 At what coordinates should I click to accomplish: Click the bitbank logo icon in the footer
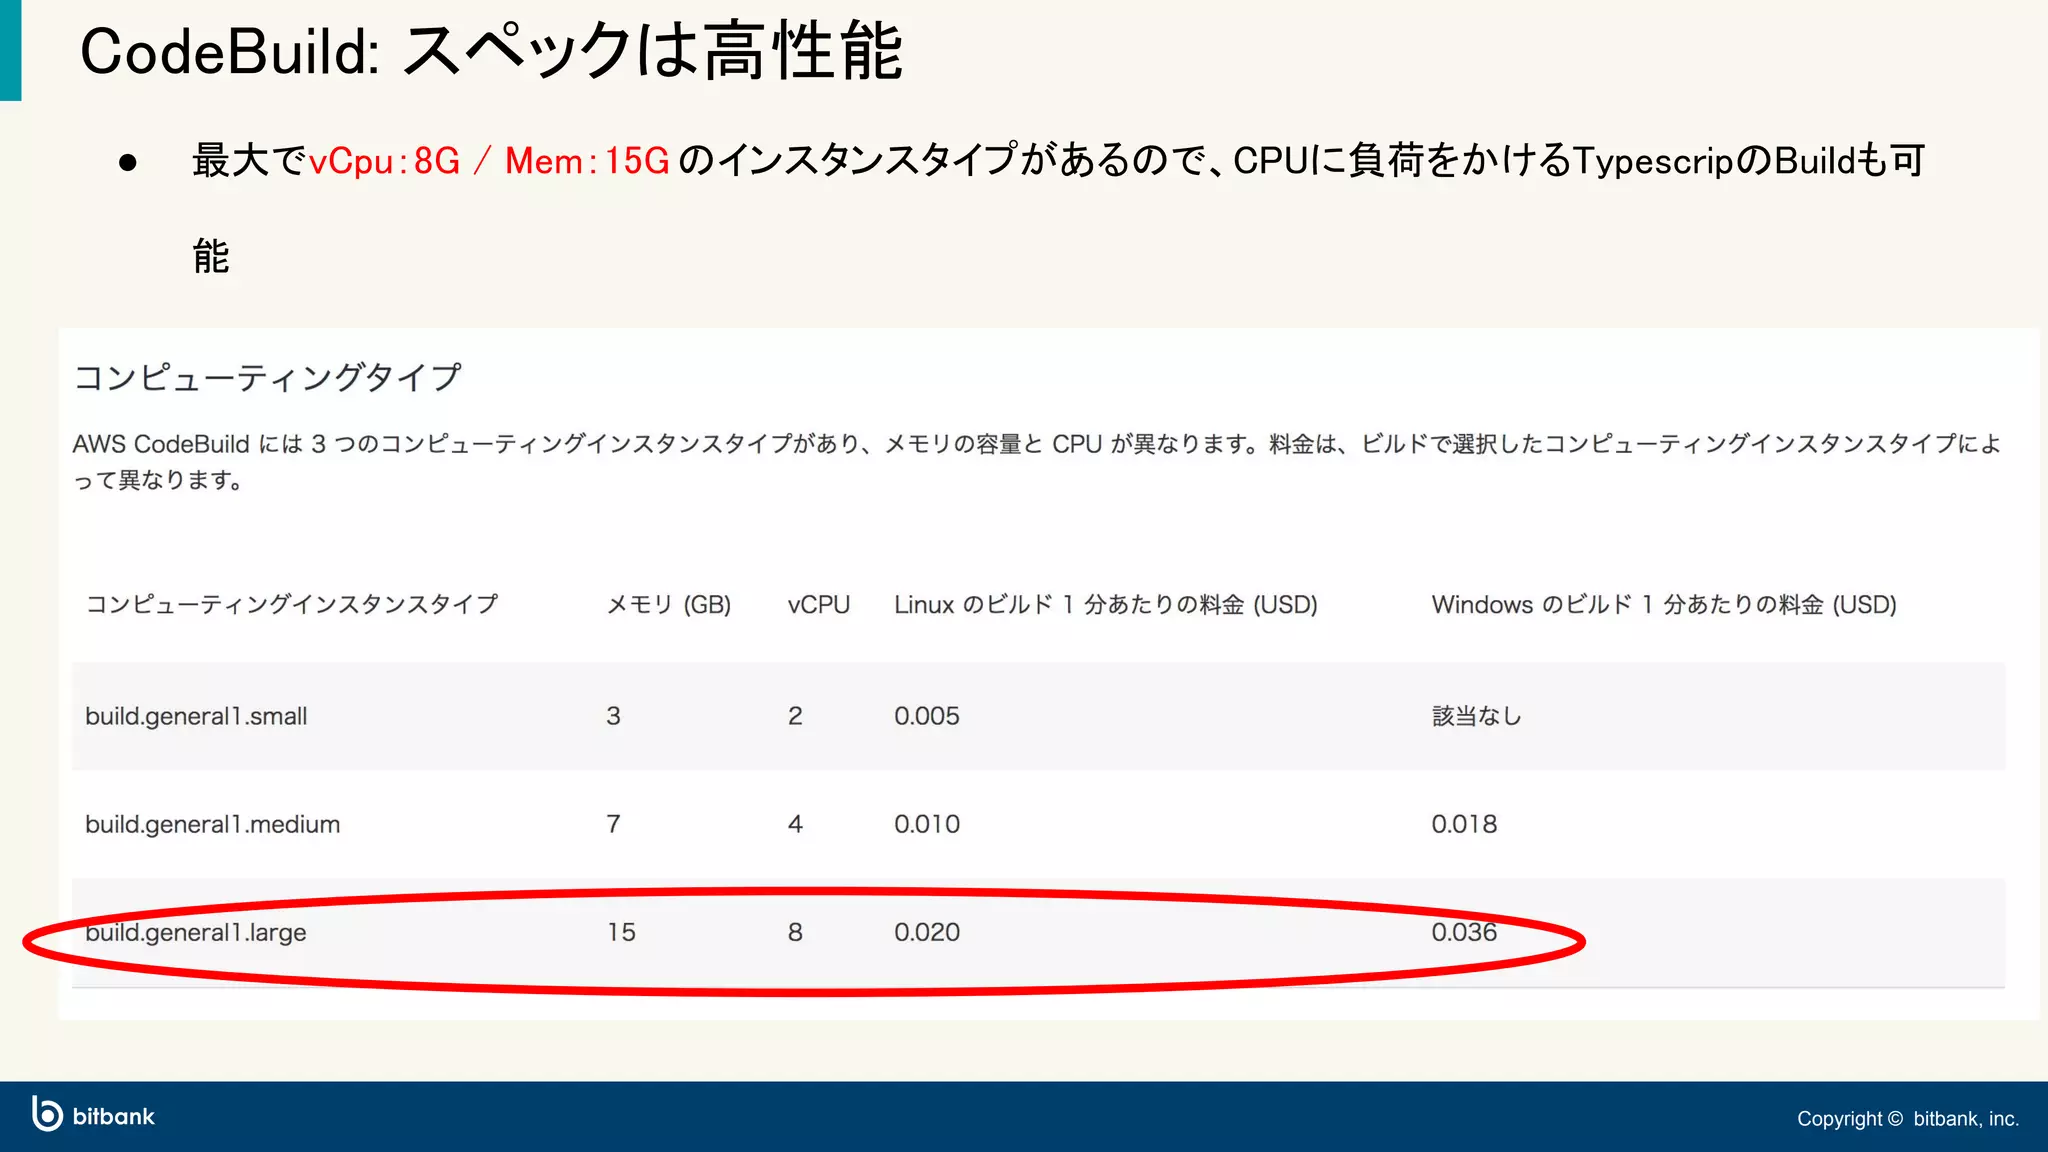[x=47, y=1114]
